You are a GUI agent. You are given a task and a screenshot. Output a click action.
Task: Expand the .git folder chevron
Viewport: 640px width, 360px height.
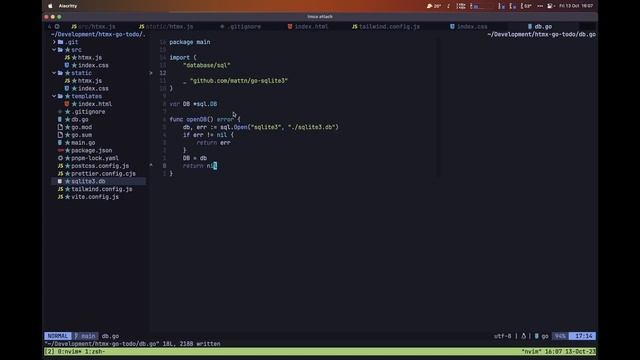(54, 42)
